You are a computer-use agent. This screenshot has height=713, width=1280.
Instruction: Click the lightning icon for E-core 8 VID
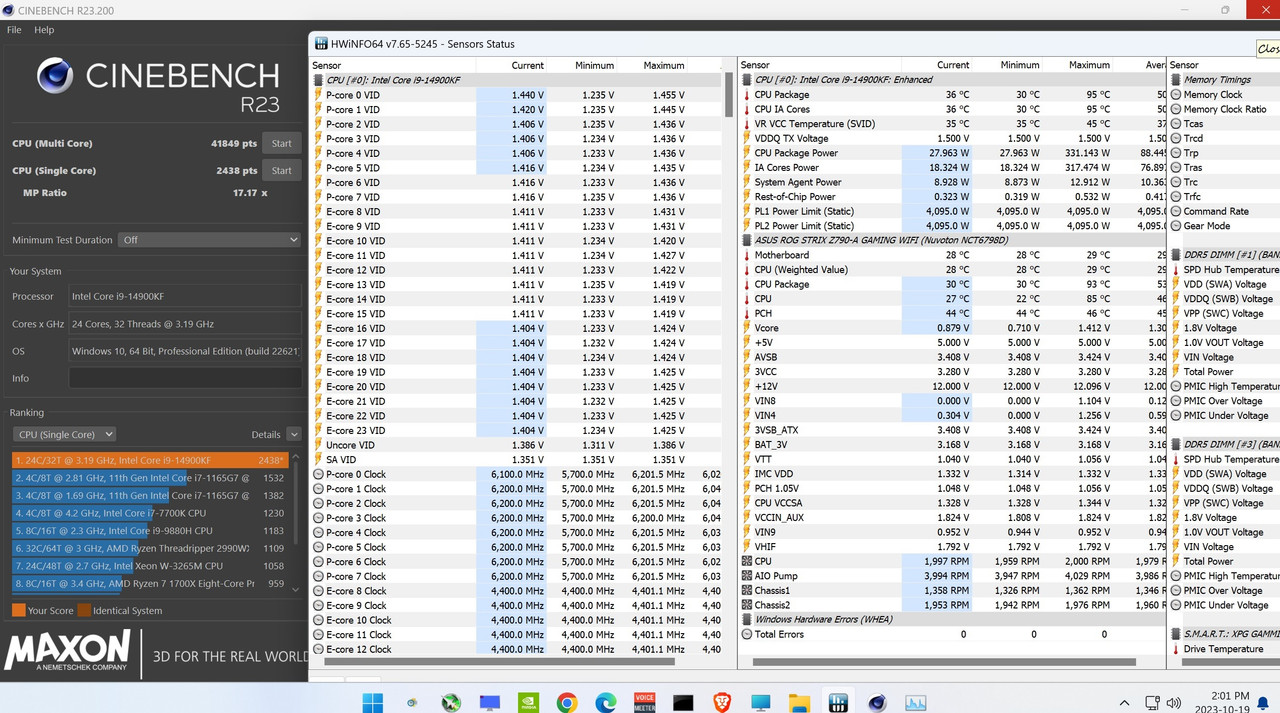(319, 211)
